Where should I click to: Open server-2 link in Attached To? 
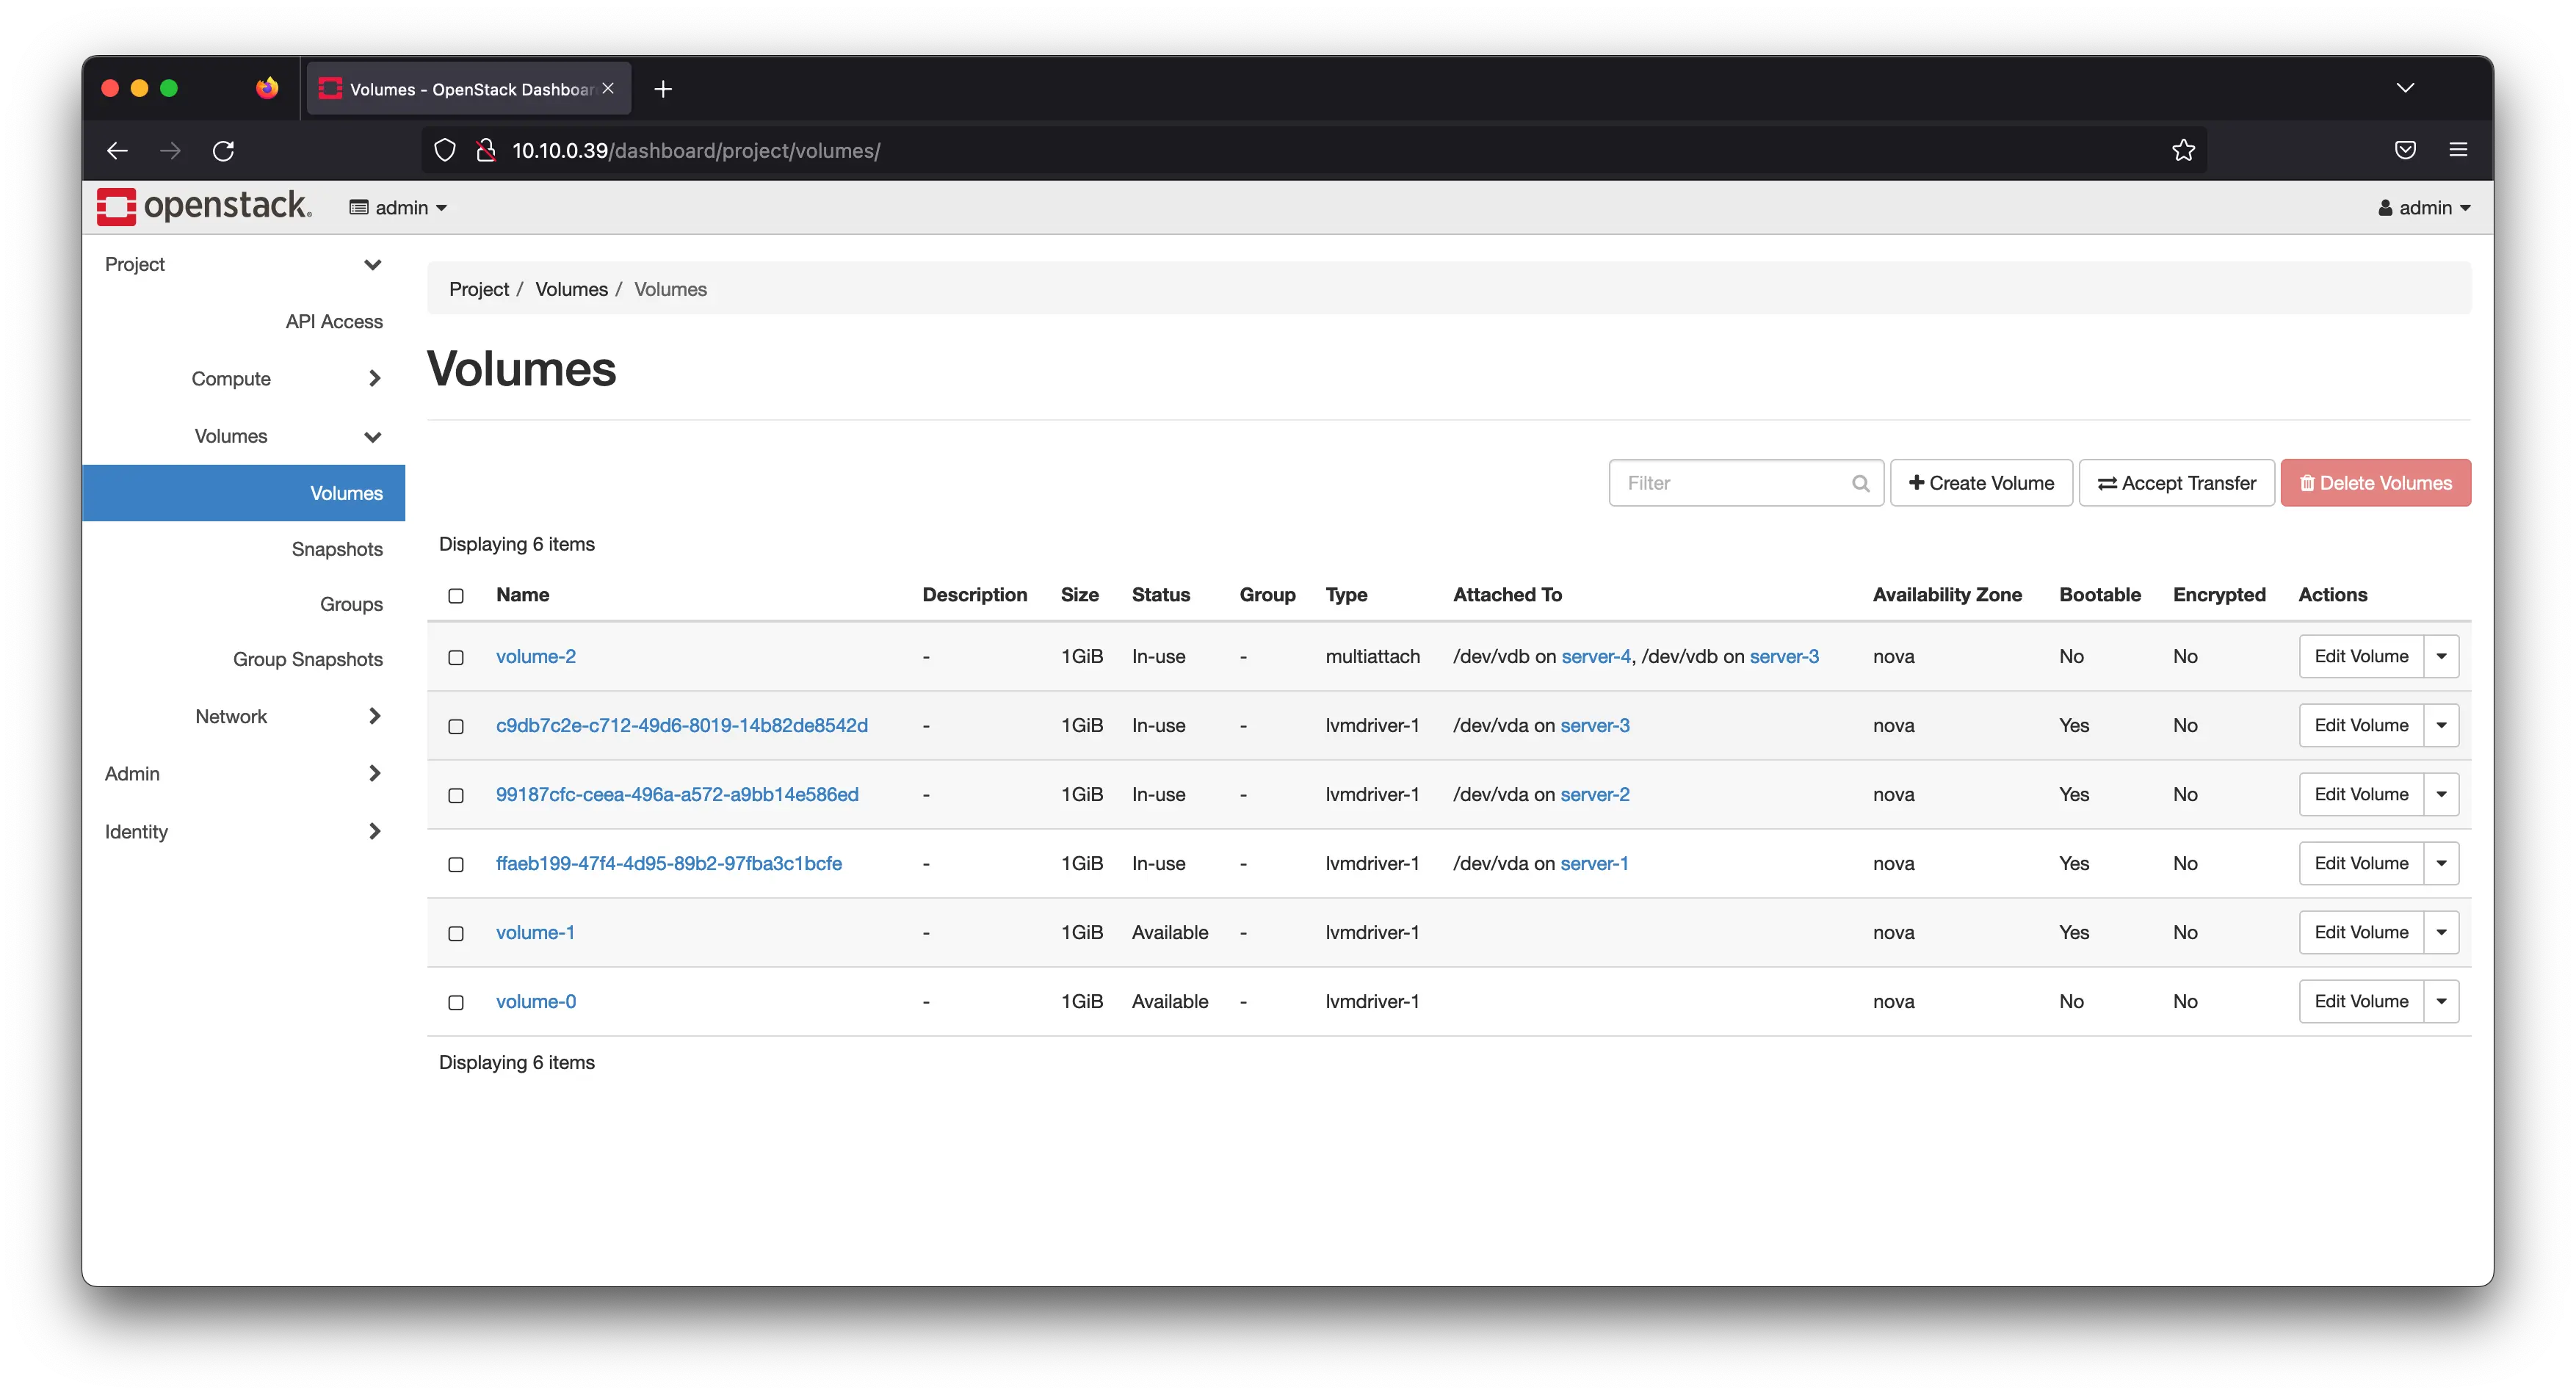pos(1595,794)
